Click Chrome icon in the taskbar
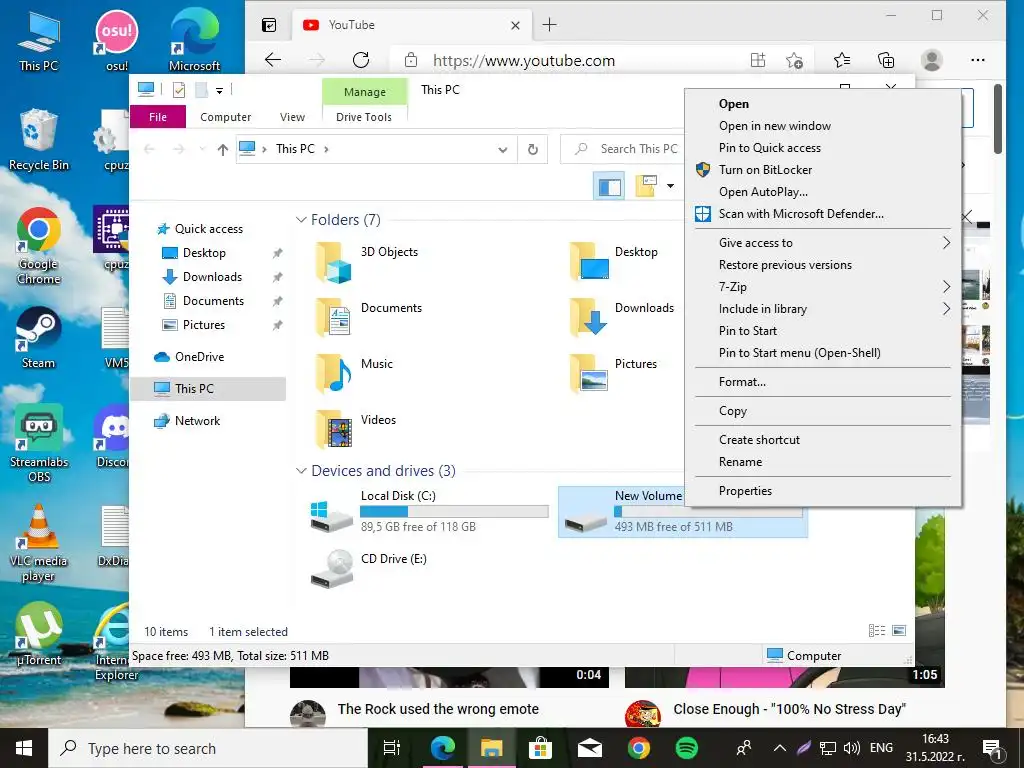The height and width of the screenshot is (768, 1024). click(638, 748)
